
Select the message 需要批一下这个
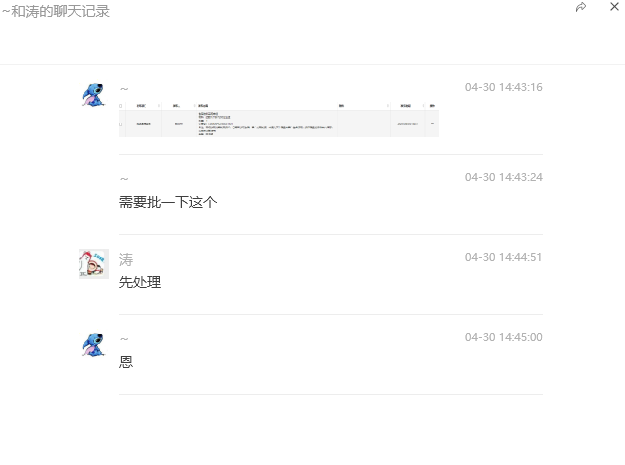coord(168,202)
